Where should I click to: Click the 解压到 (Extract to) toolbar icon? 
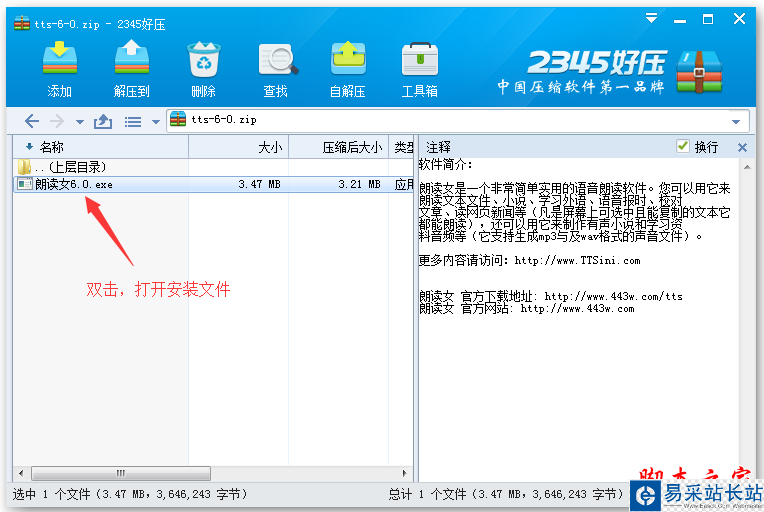(132, 59)
